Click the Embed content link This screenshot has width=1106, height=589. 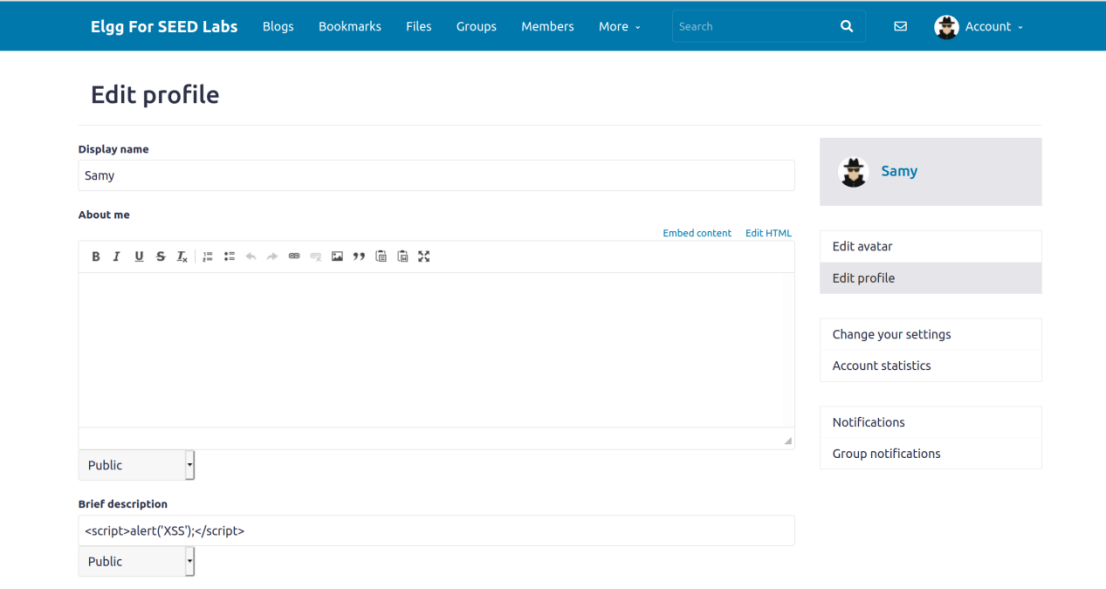697,233
